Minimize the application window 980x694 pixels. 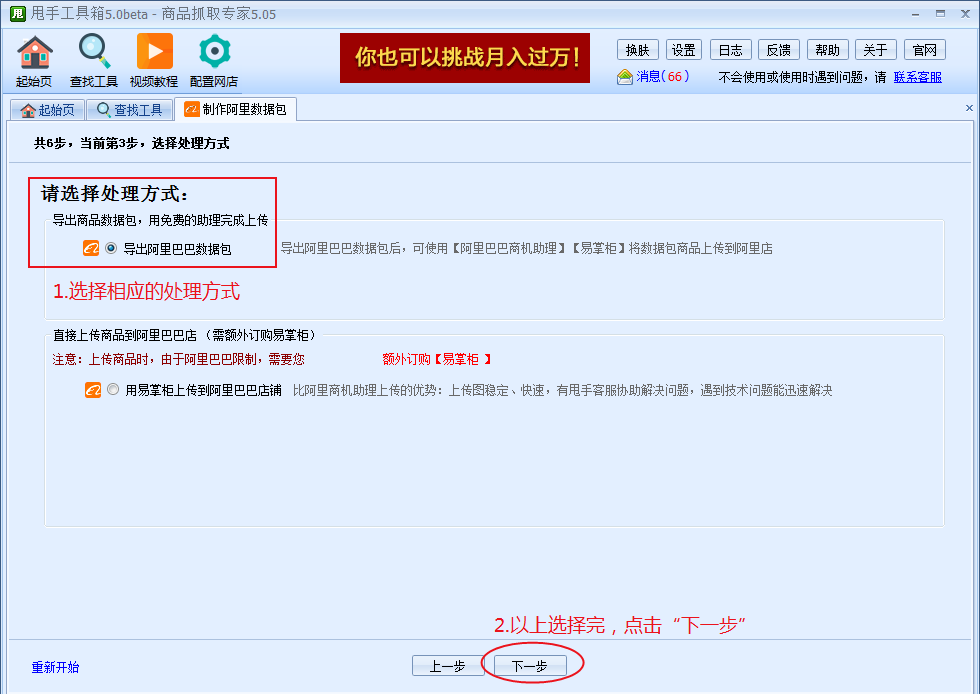pyautogui.click(x=916, y=14)
